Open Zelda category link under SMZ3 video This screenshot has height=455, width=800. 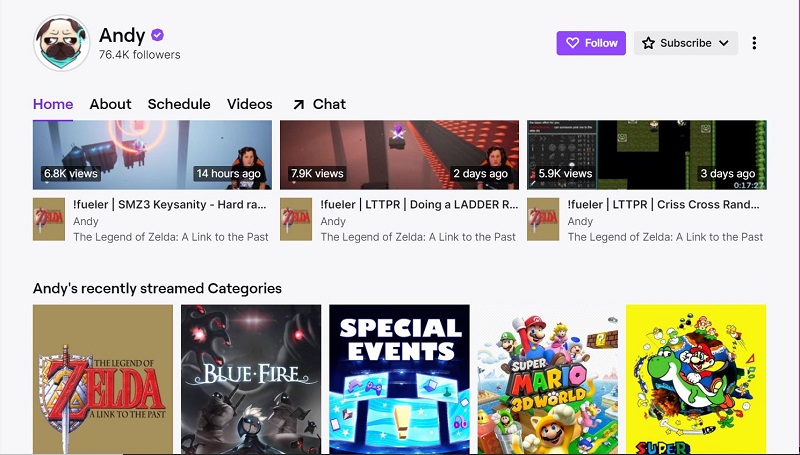click(x=170, y=237)
